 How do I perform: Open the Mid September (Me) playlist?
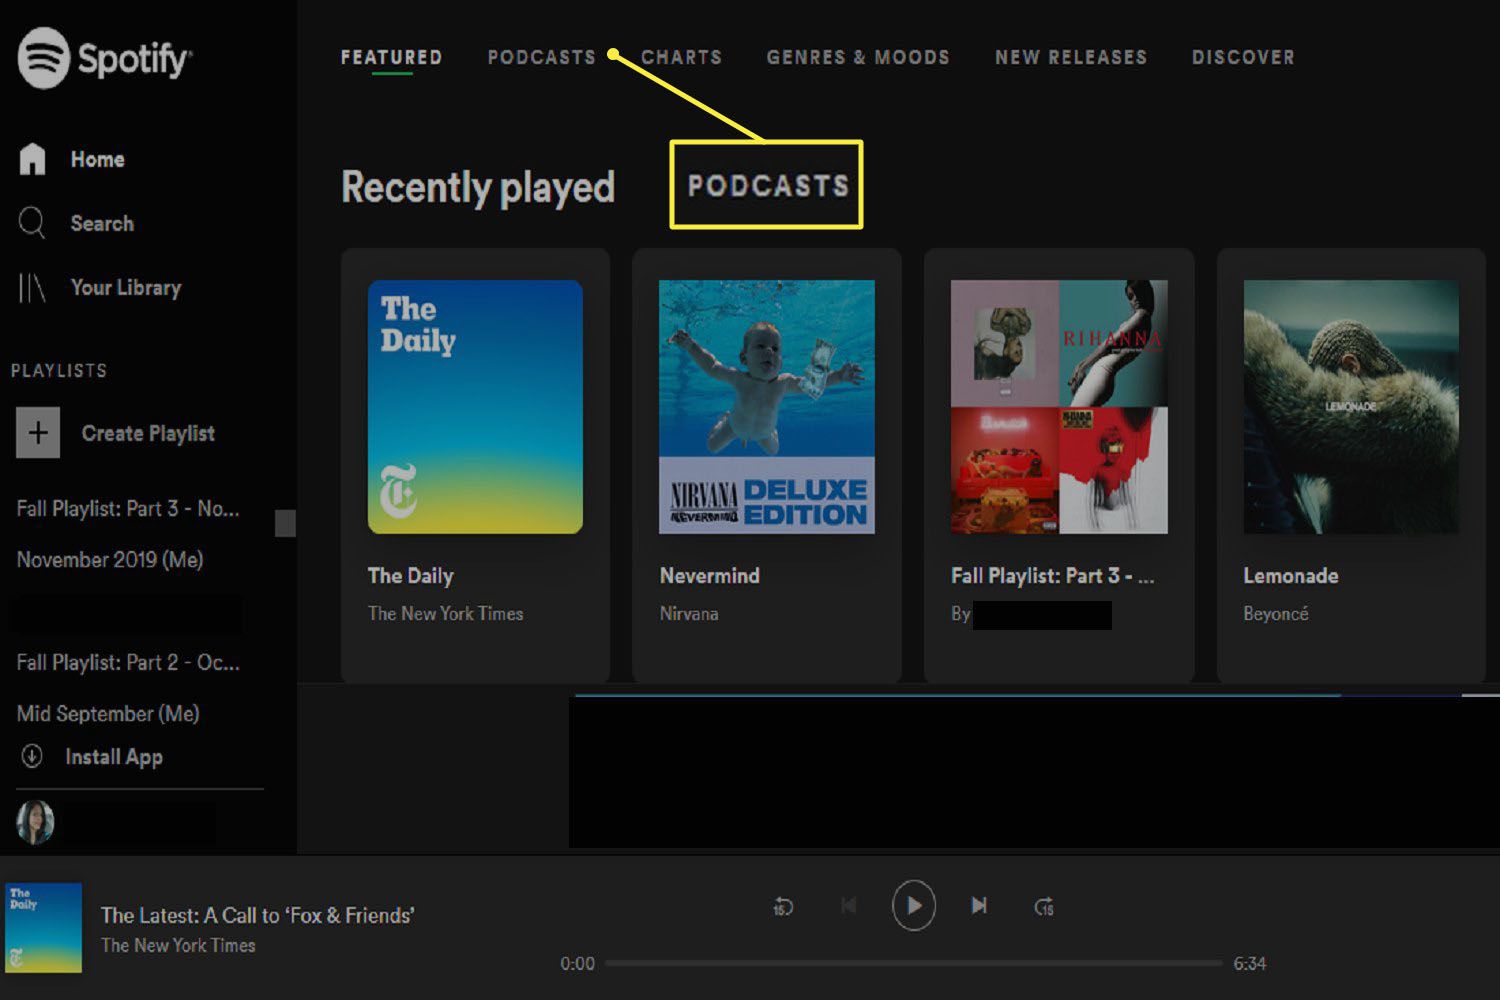tap(108, 714)
